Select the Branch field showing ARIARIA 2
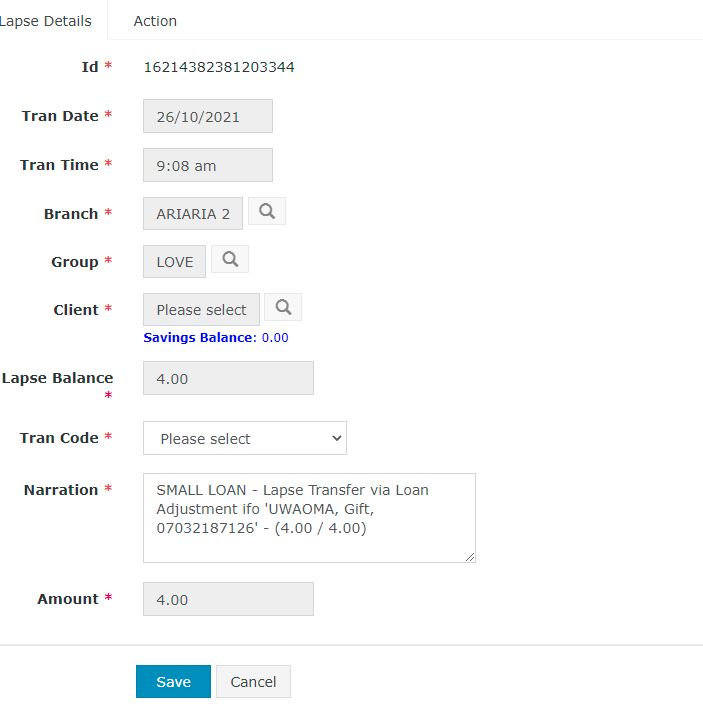The height and width of the screenshot is (718, 703). [x=193, y=214]
